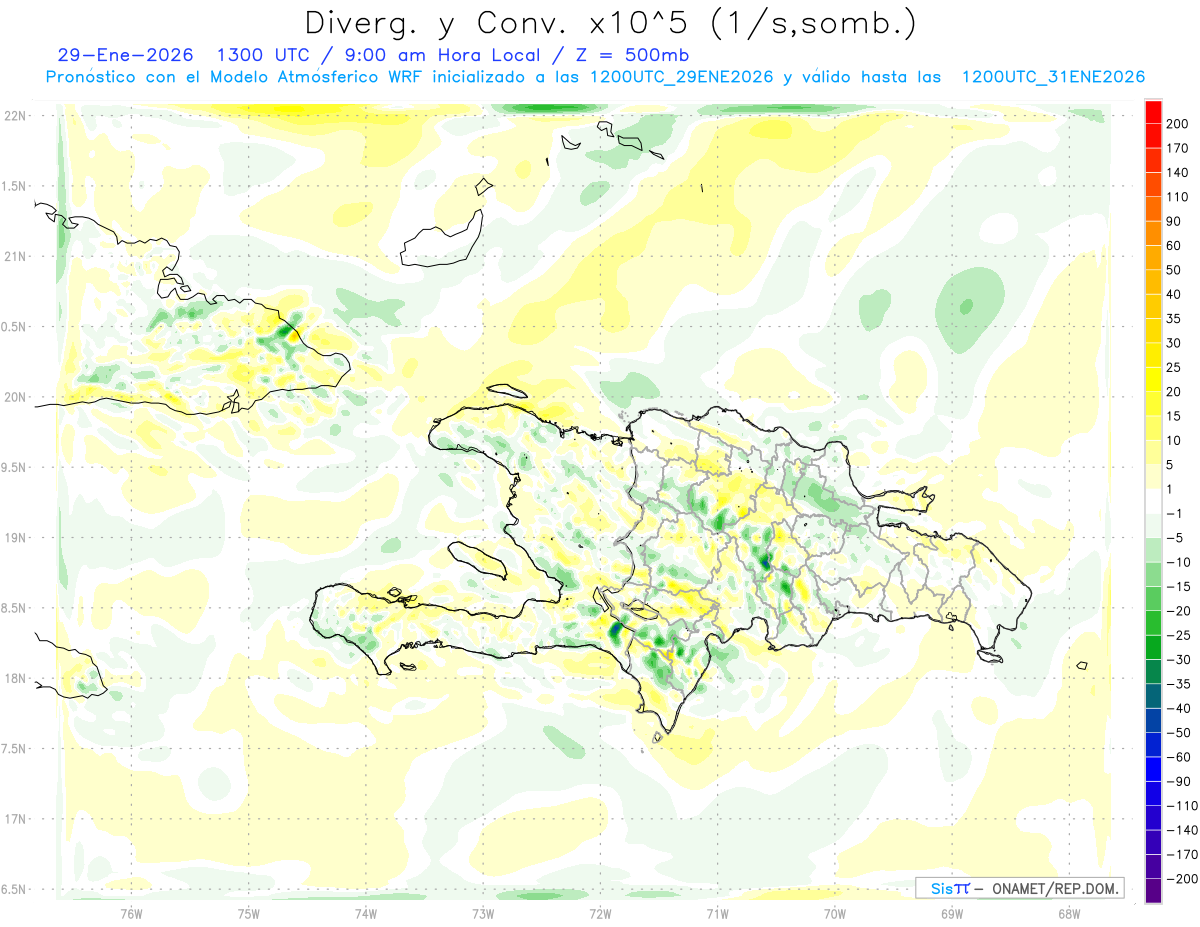This screenshot has height=927, width=1200.
Task: Click the '-50' colorbar value
Action: point(1179,733)
